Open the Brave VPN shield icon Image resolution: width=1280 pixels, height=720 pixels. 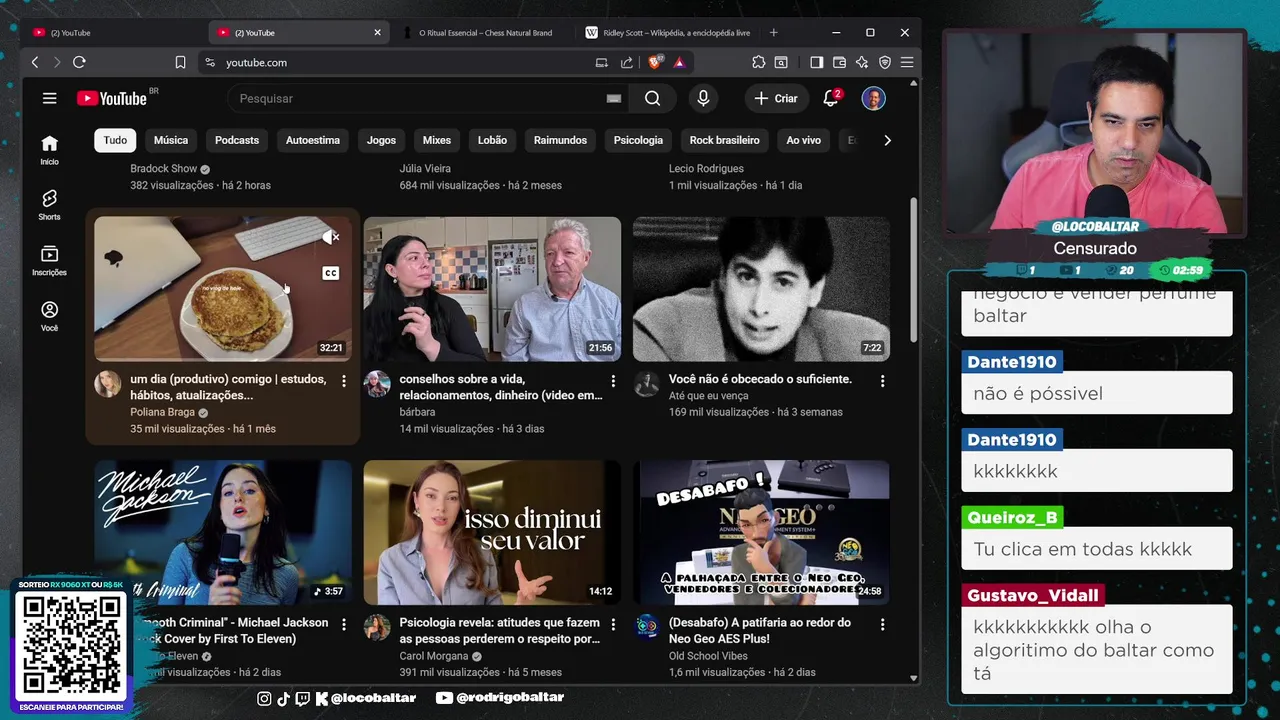pos(885,62)
